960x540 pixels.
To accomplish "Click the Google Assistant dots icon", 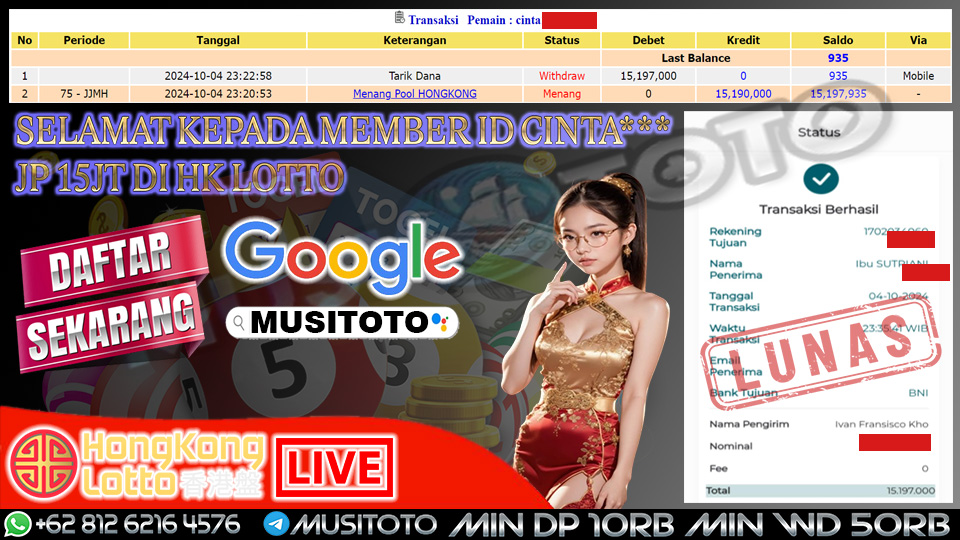I will coord(440,322).
